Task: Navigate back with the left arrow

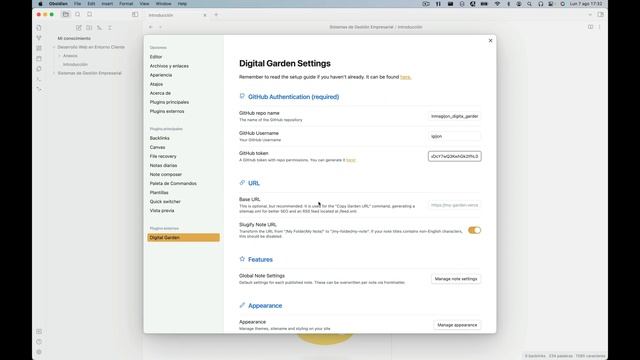Action: (x=151, y=27)
